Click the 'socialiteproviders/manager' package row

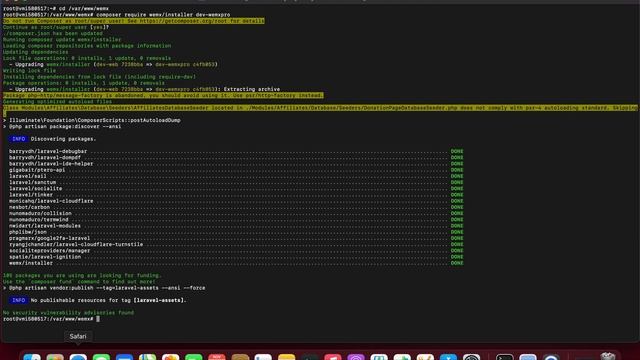coord(236,250)
